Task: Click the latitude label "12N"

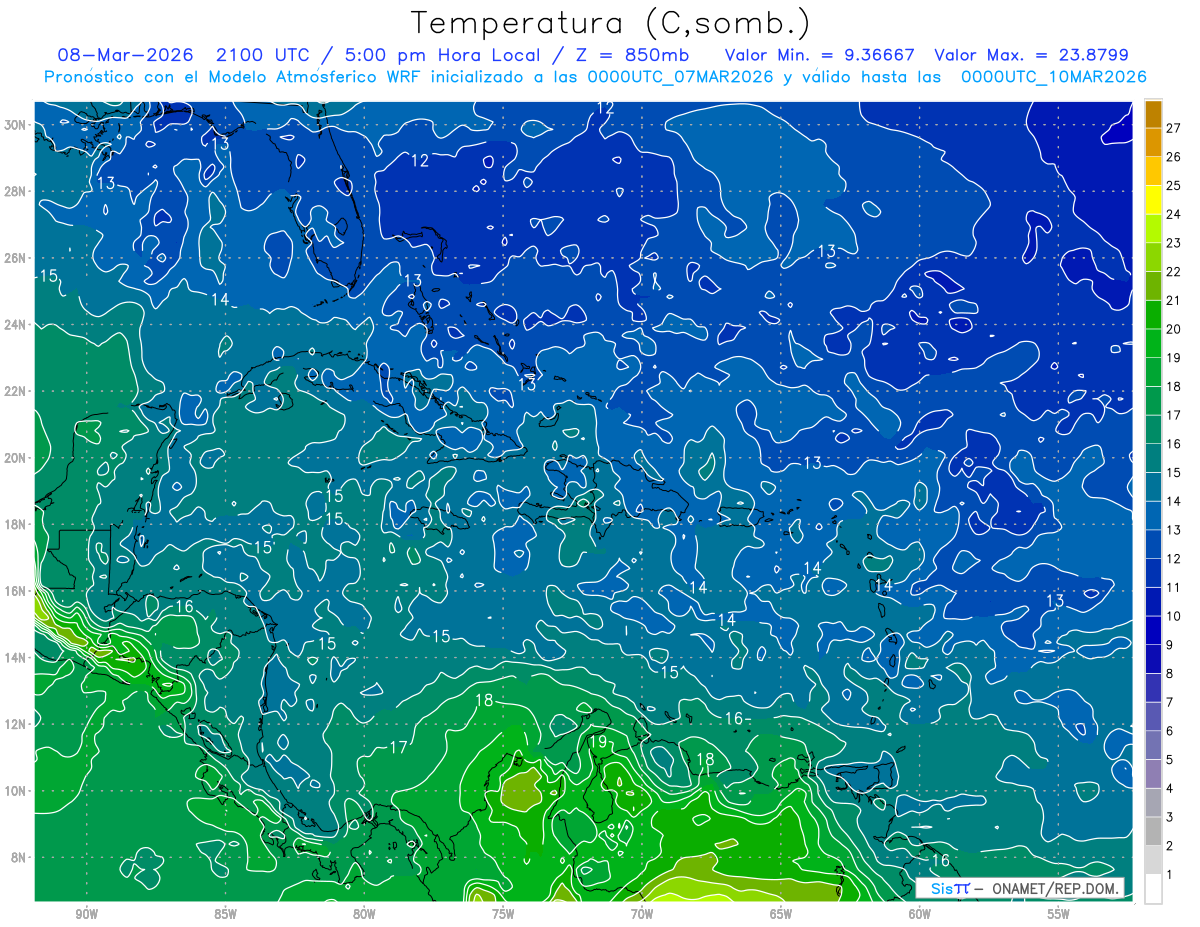Action: 14,724
